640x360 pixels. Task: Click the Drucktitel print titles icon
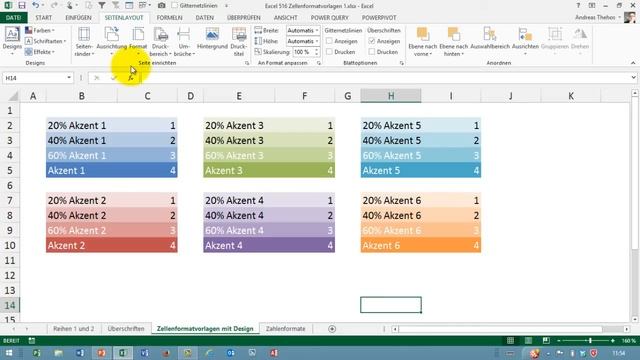tap(239, 35)
